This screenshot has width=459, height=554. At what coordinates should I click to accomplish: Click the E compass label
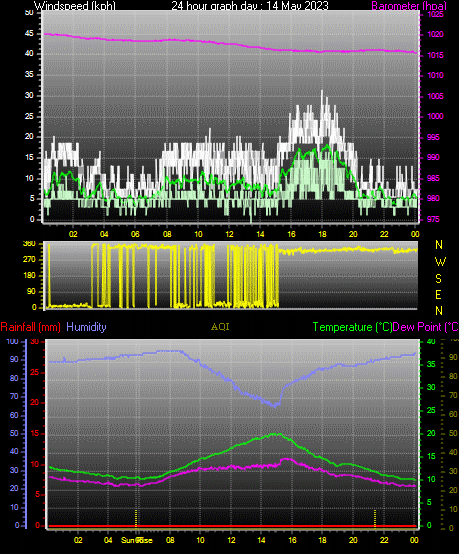tap(439, 294)
